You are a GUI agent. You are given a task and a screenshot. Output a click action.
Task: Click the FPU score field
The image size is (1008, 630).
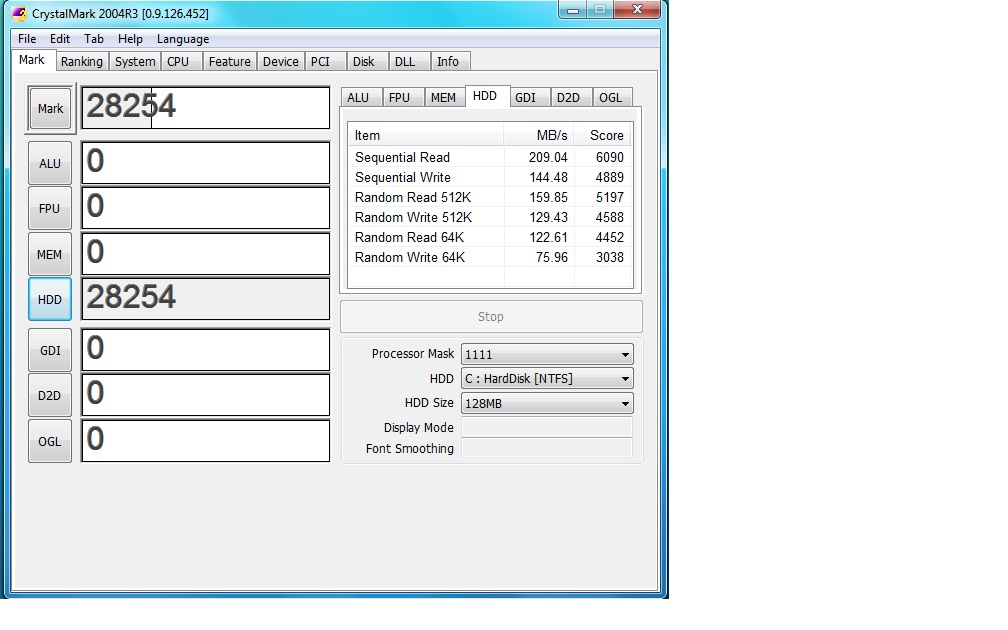click(x=206, y=208)
